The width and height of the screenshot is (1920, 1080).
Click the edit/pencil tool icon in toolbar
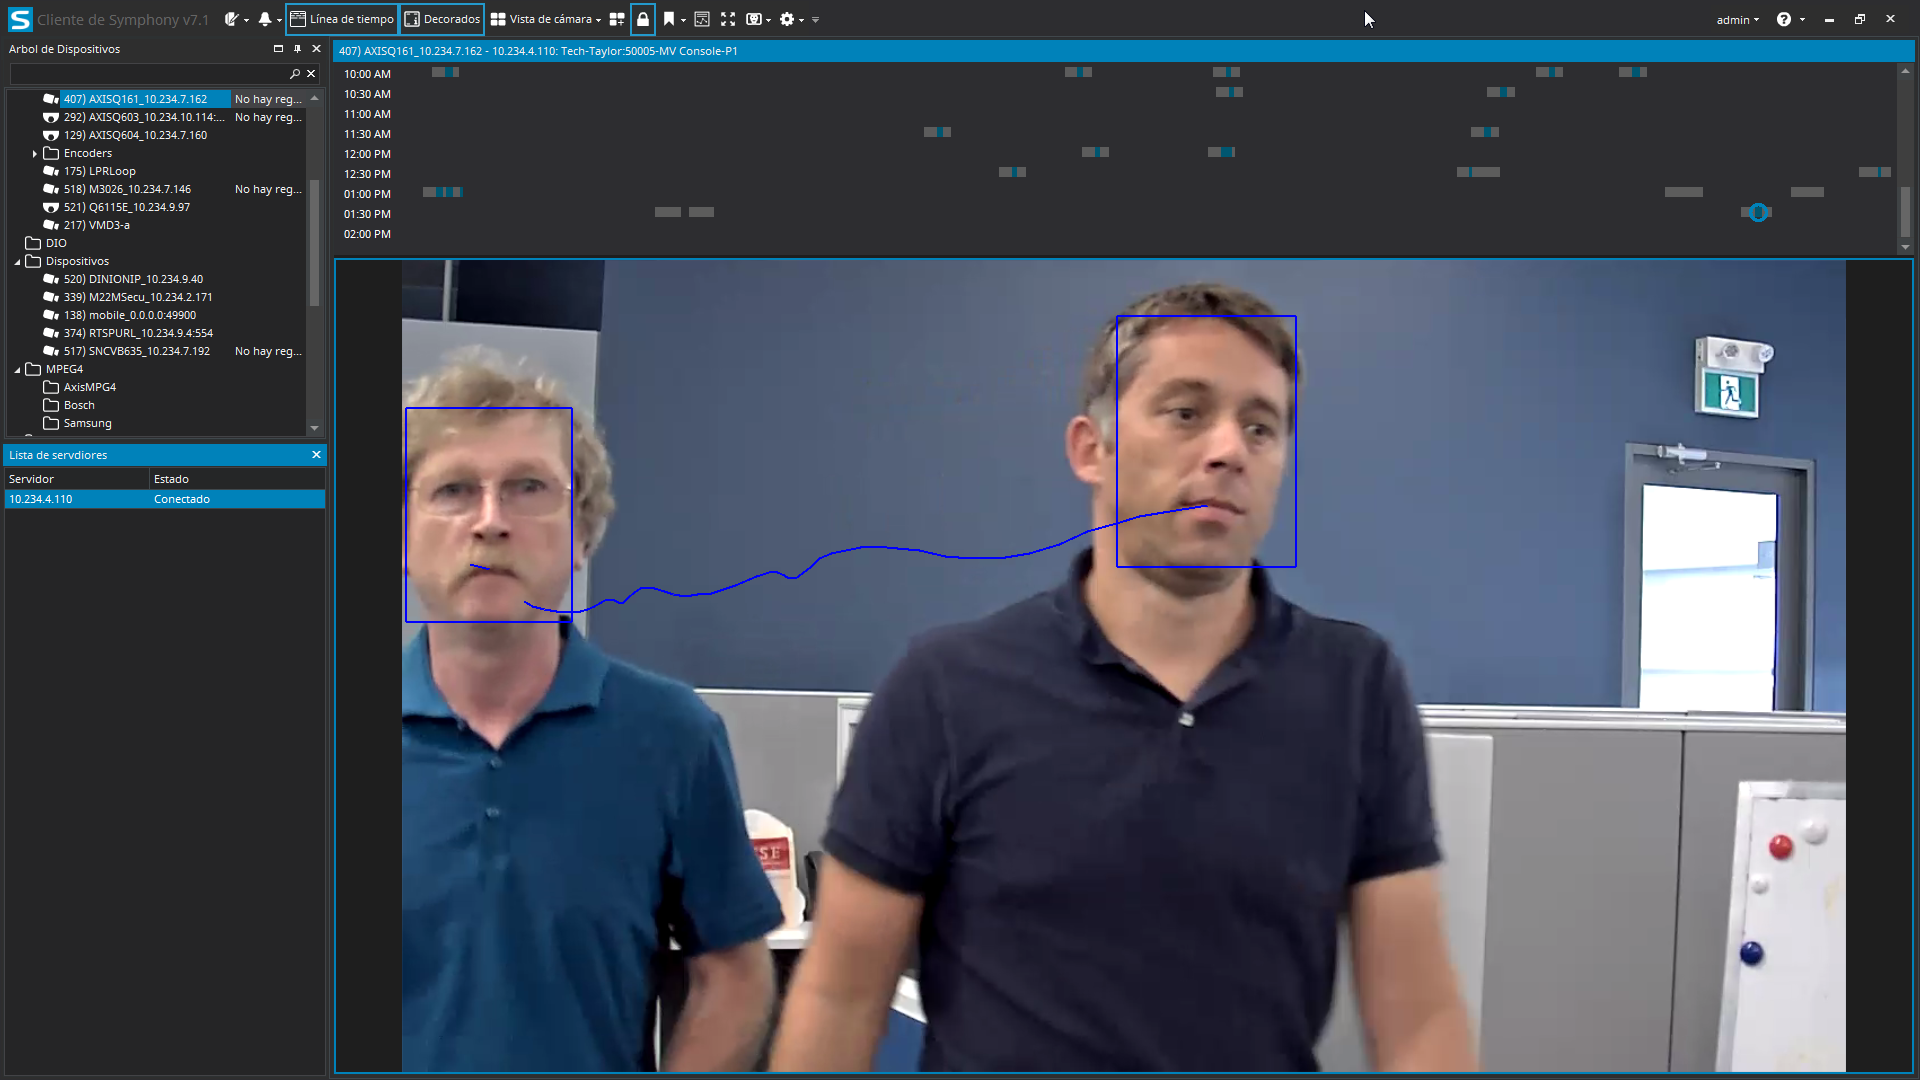(x=232, y=19)
